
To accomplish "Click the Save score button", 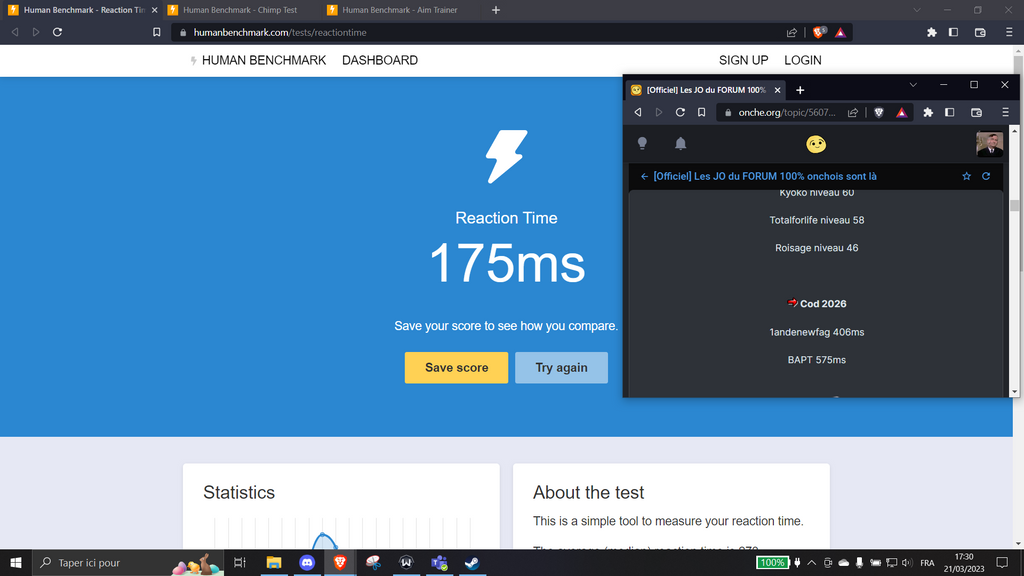I will 456,368.
